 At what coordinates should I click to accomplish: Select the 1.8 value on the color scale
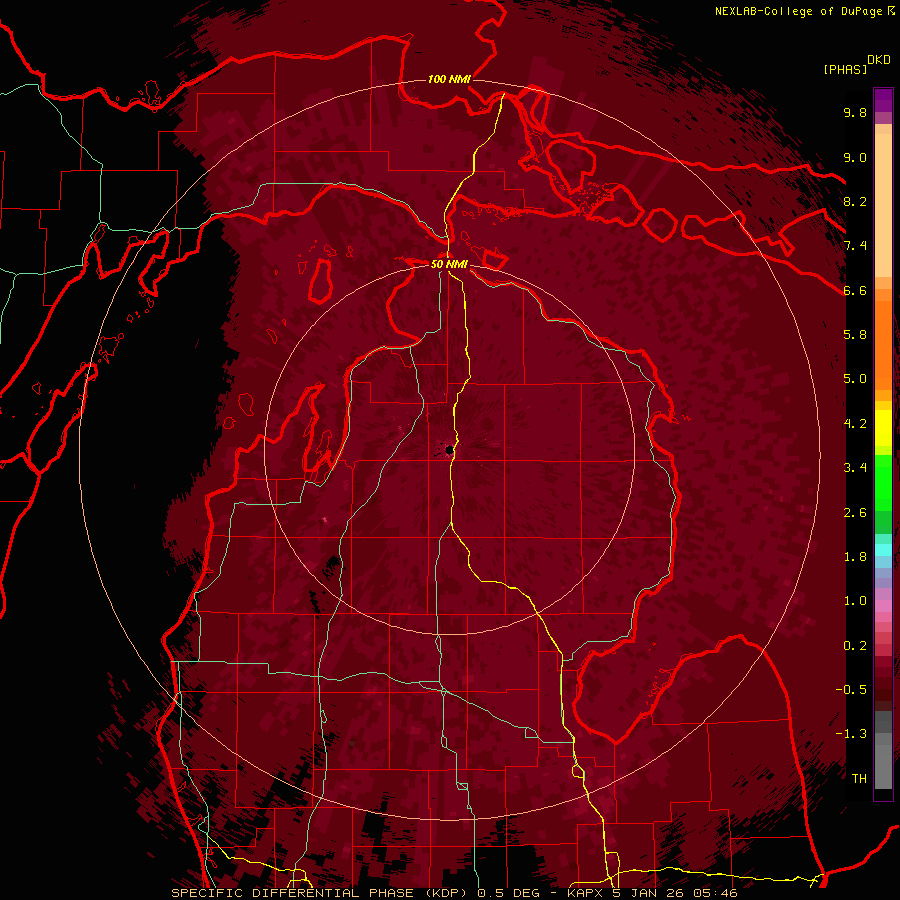[855, 557]
